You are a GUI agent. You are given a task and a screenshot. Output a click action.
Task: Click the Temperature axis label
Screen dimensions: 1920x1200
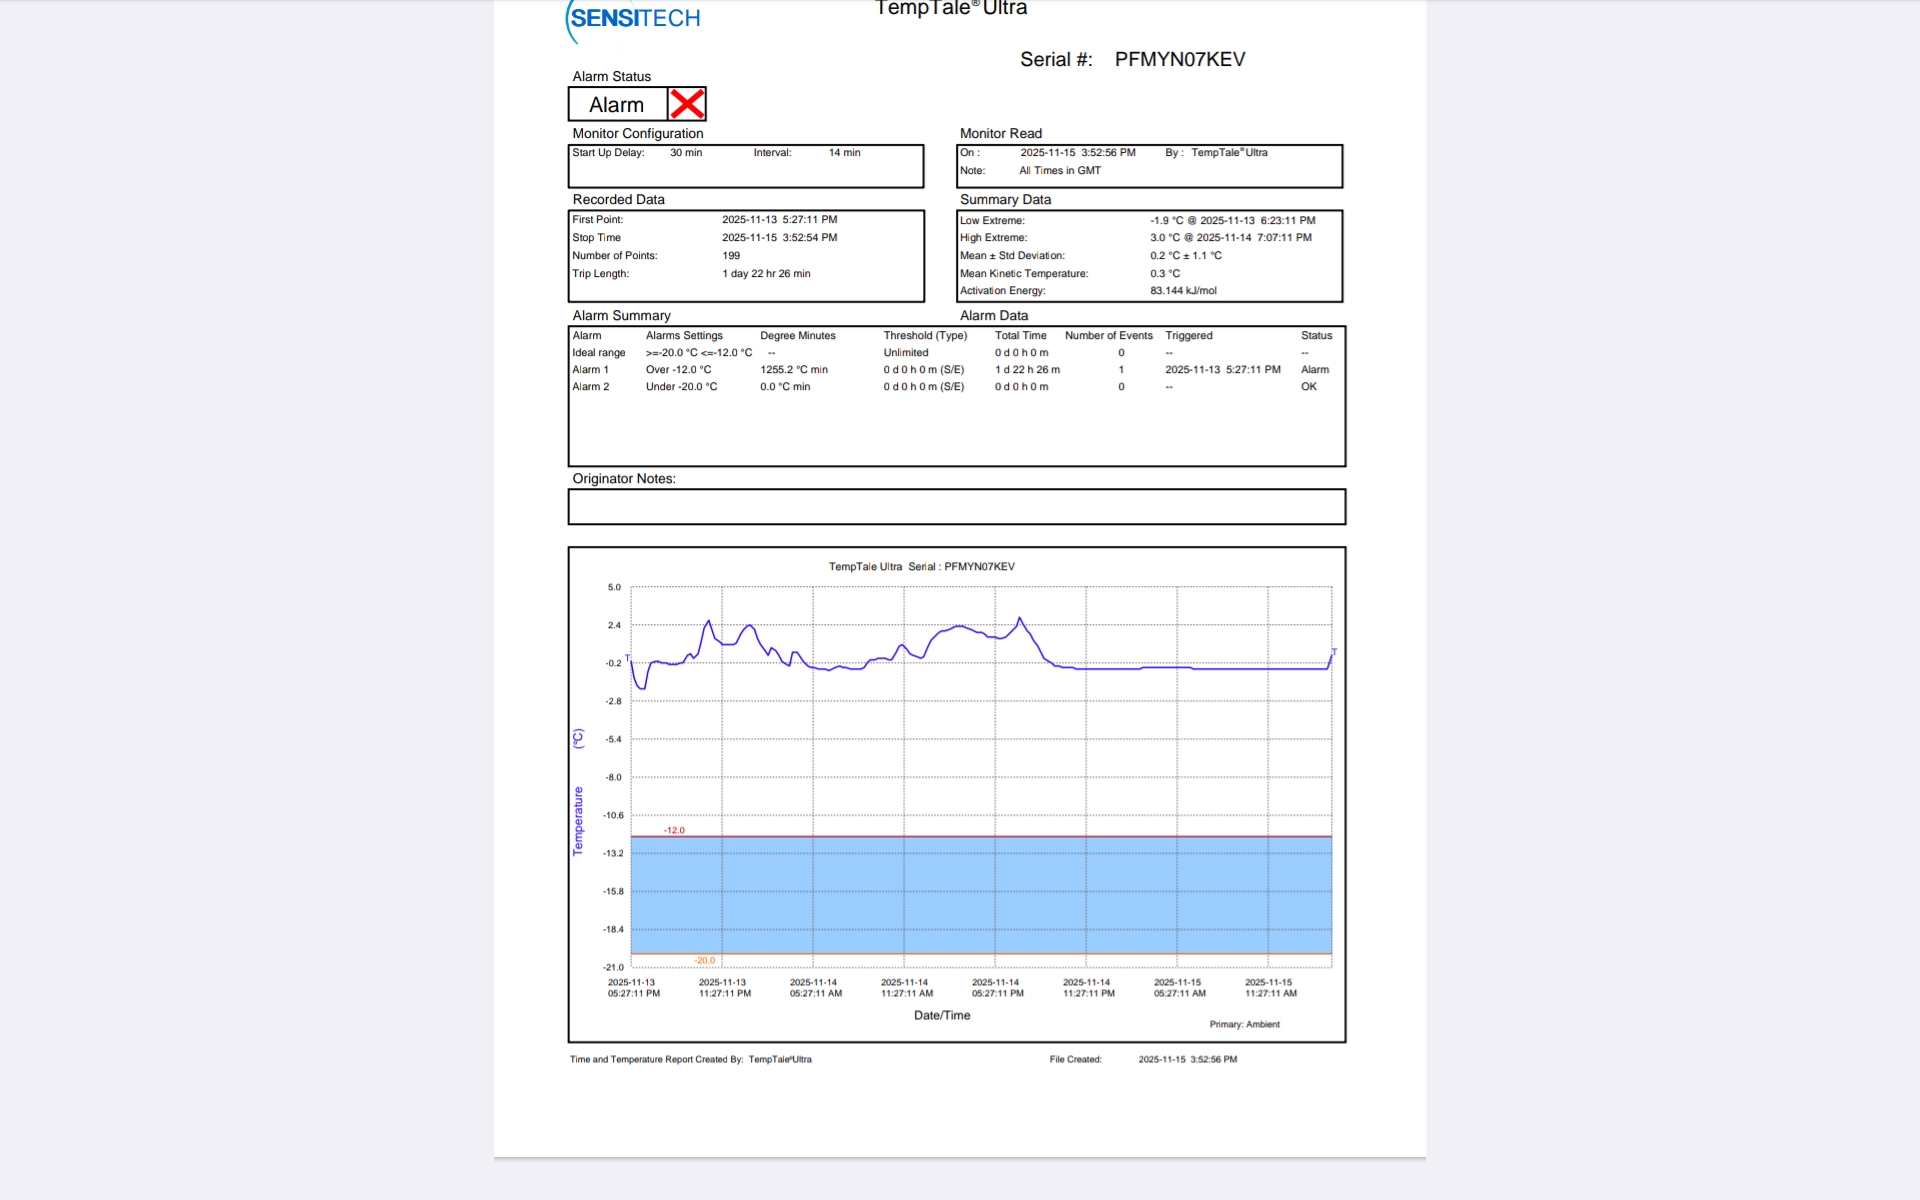click(578, 820)
